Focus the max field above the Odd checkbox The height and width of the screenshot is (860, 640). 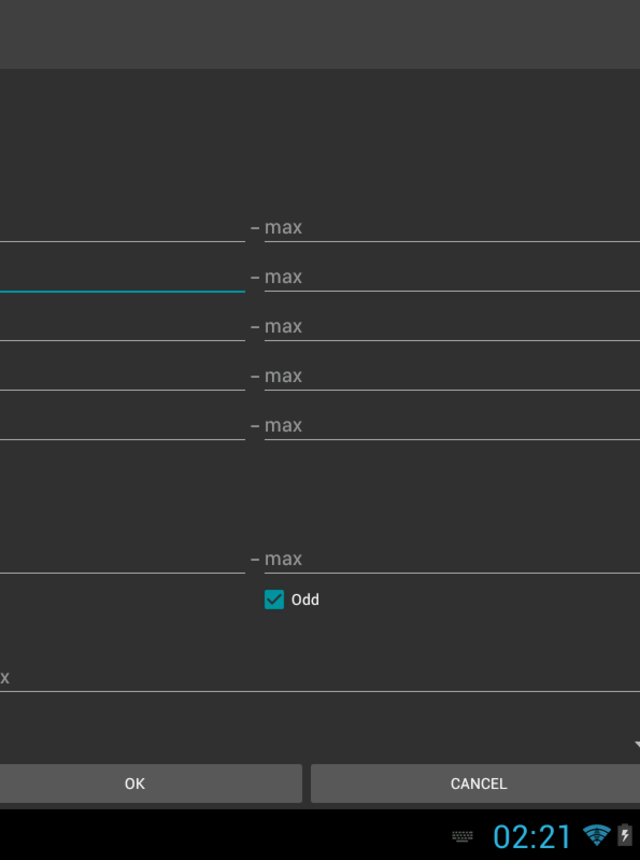452,559
